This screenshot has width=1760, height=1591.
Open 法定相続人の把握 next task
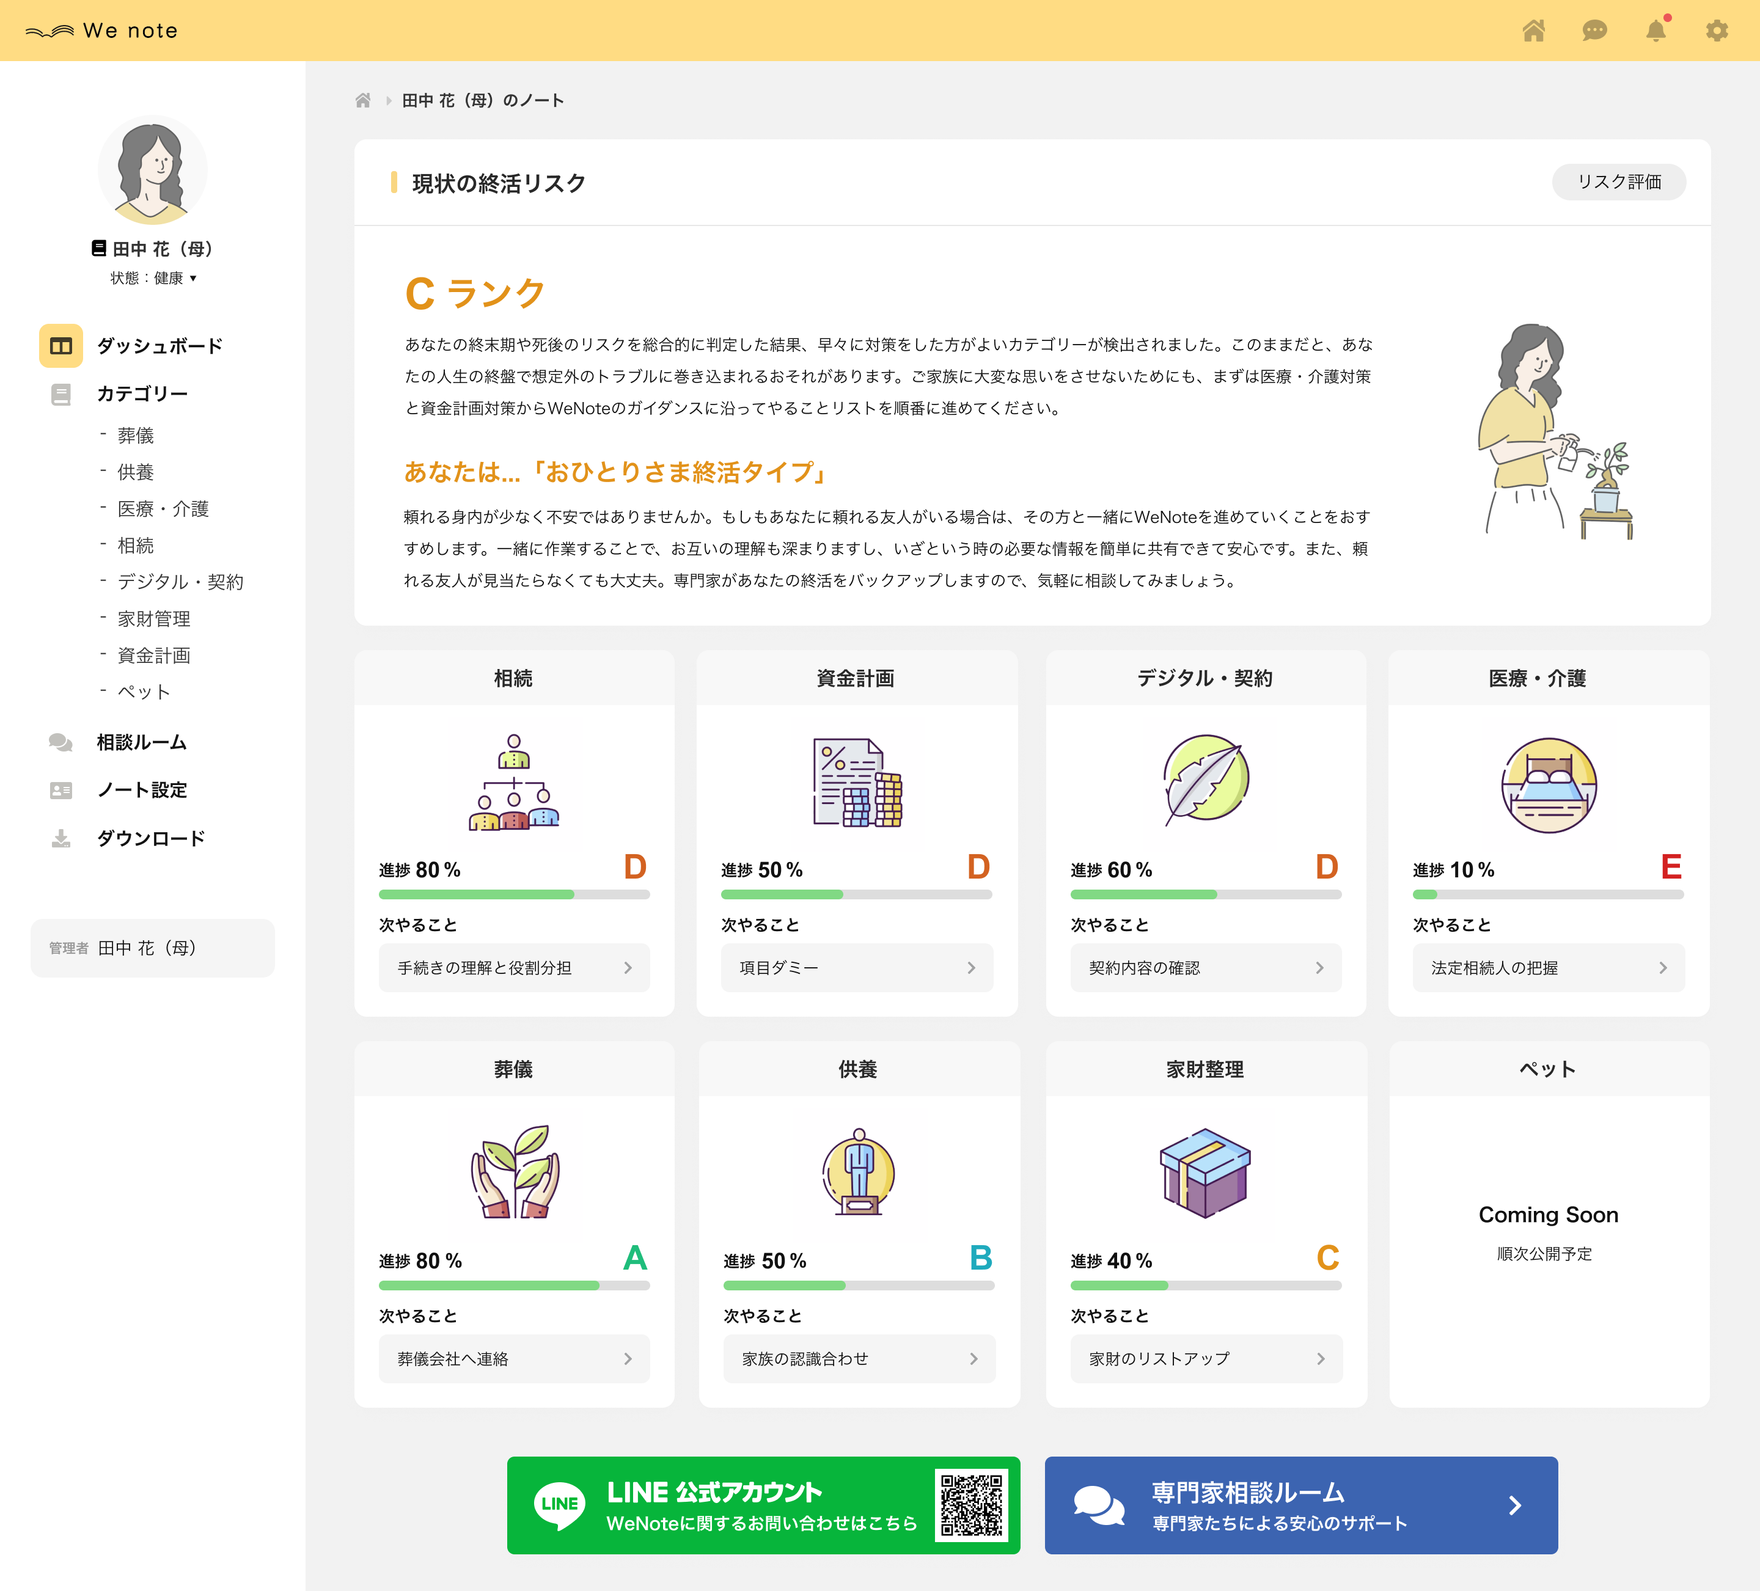click(1547, 968)
